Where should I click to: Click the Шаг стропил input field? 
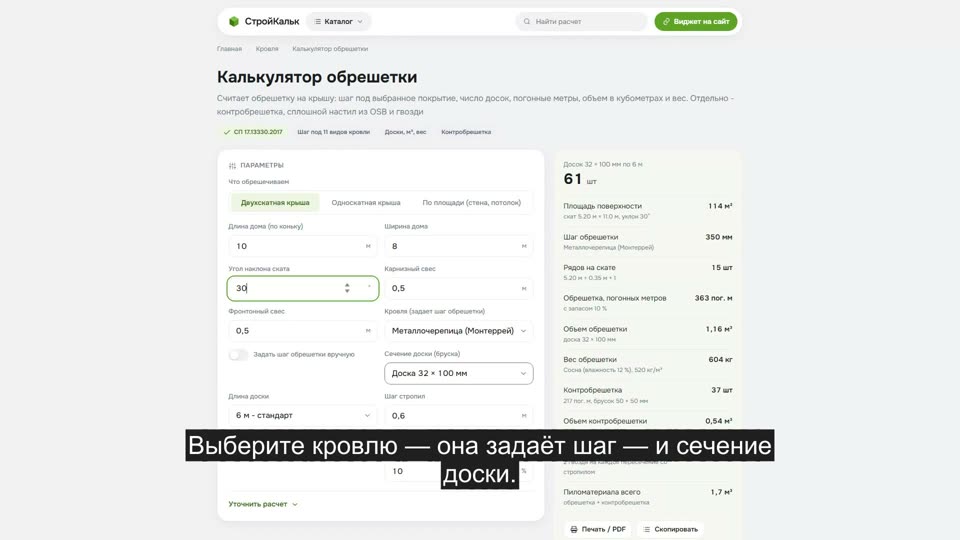pyautogui.click(x=459, y=416)
